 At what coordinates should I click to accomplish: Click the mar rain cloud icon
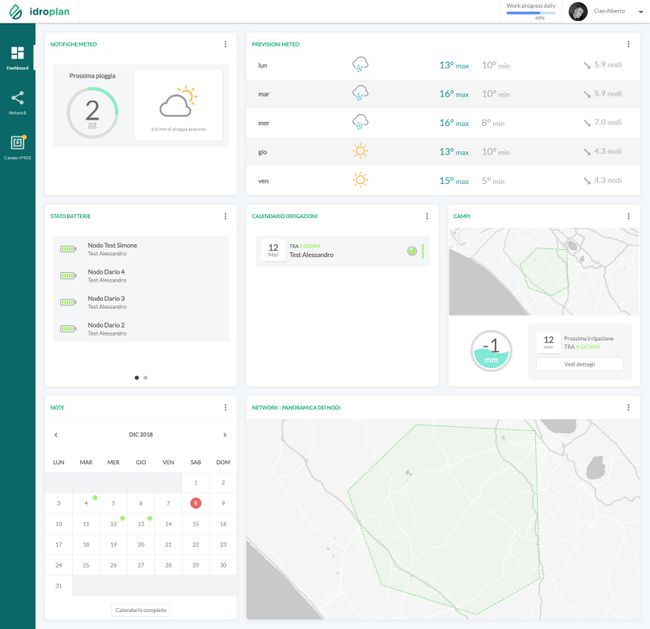360,93
